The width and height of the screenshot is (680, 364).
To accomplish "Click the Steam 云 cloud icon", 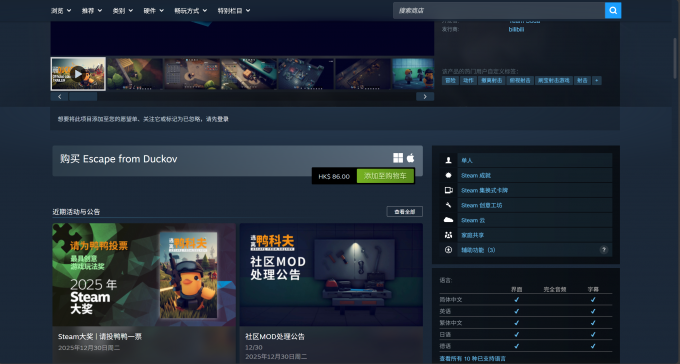I will [448, 220].
